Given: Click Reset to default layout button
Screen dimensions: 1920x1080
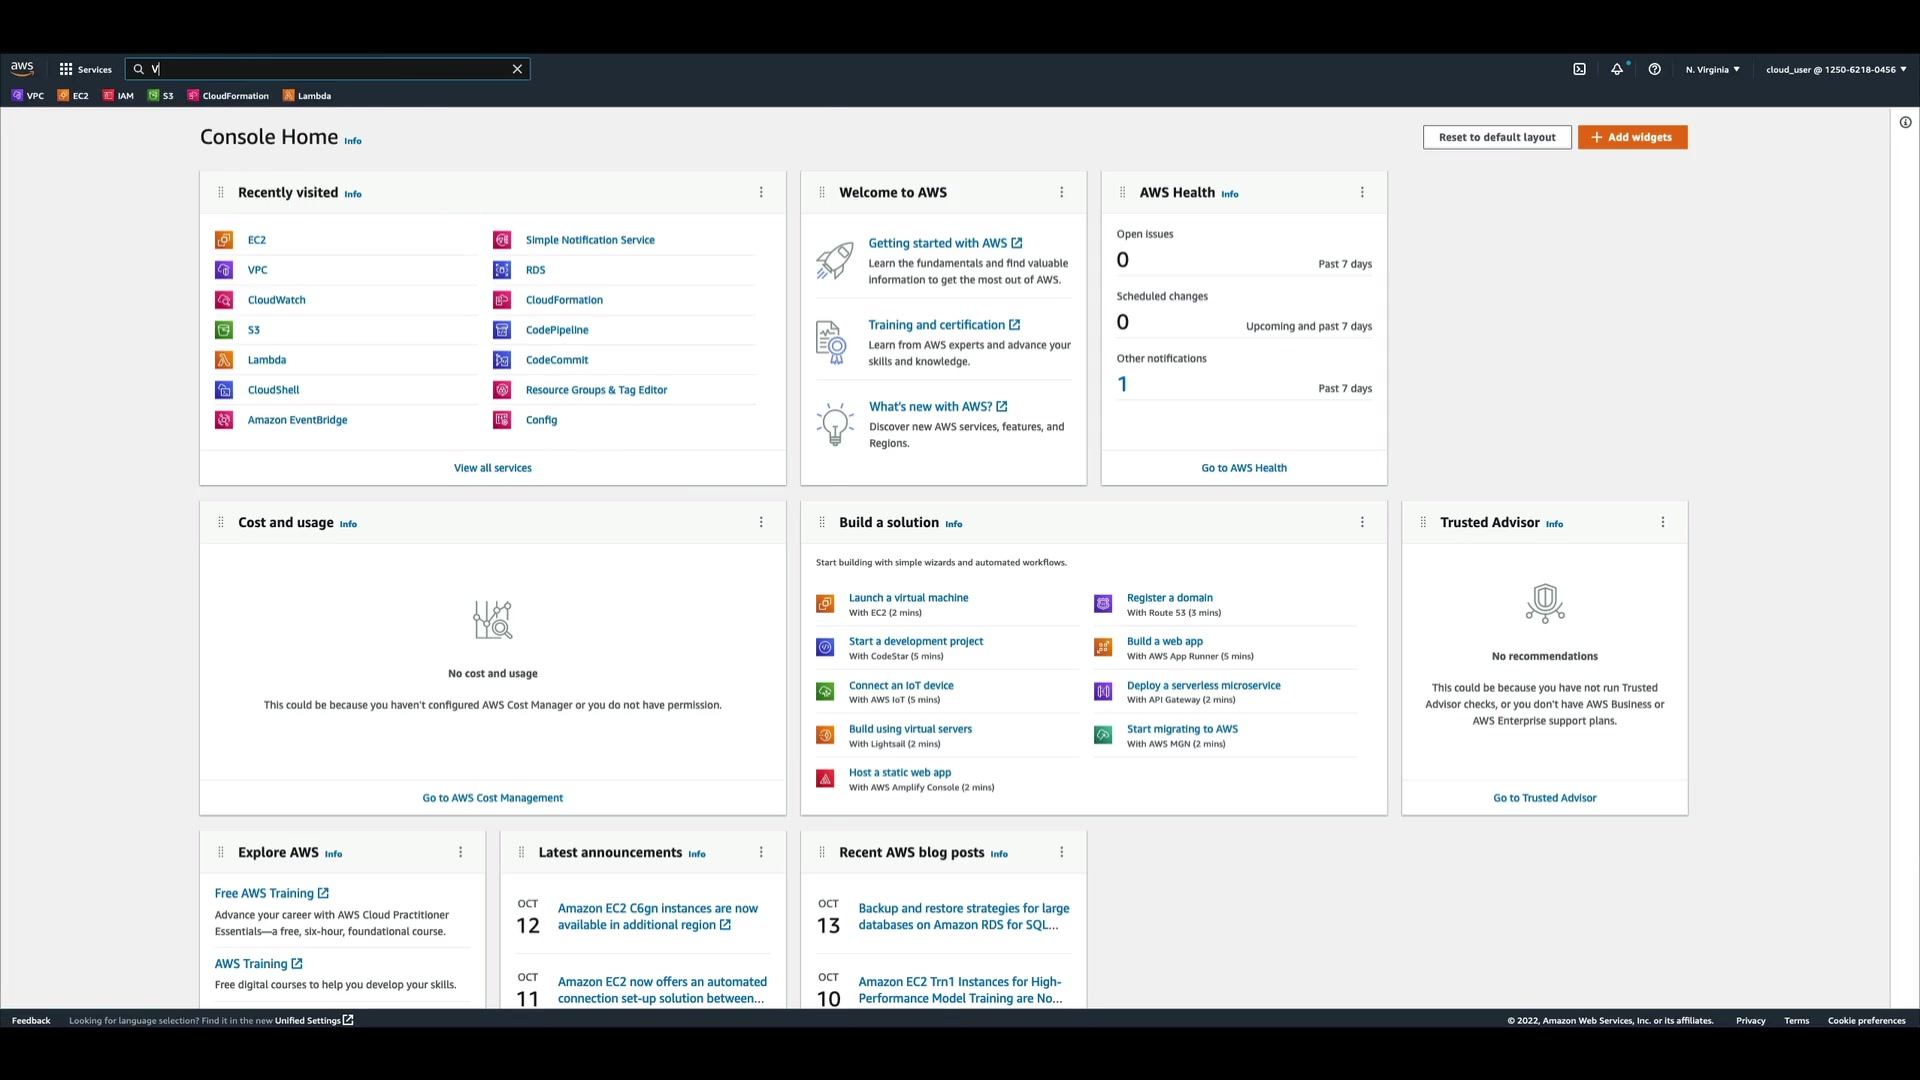Looking at the screenshot, I should (x=1497, y=137).
